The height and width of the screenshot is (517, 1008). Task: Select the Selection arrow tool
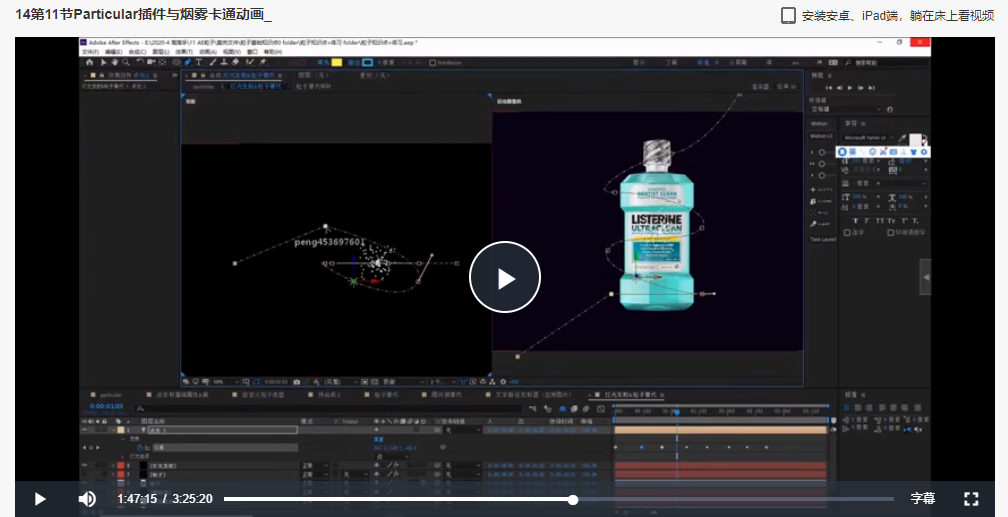tap(104, 62)
